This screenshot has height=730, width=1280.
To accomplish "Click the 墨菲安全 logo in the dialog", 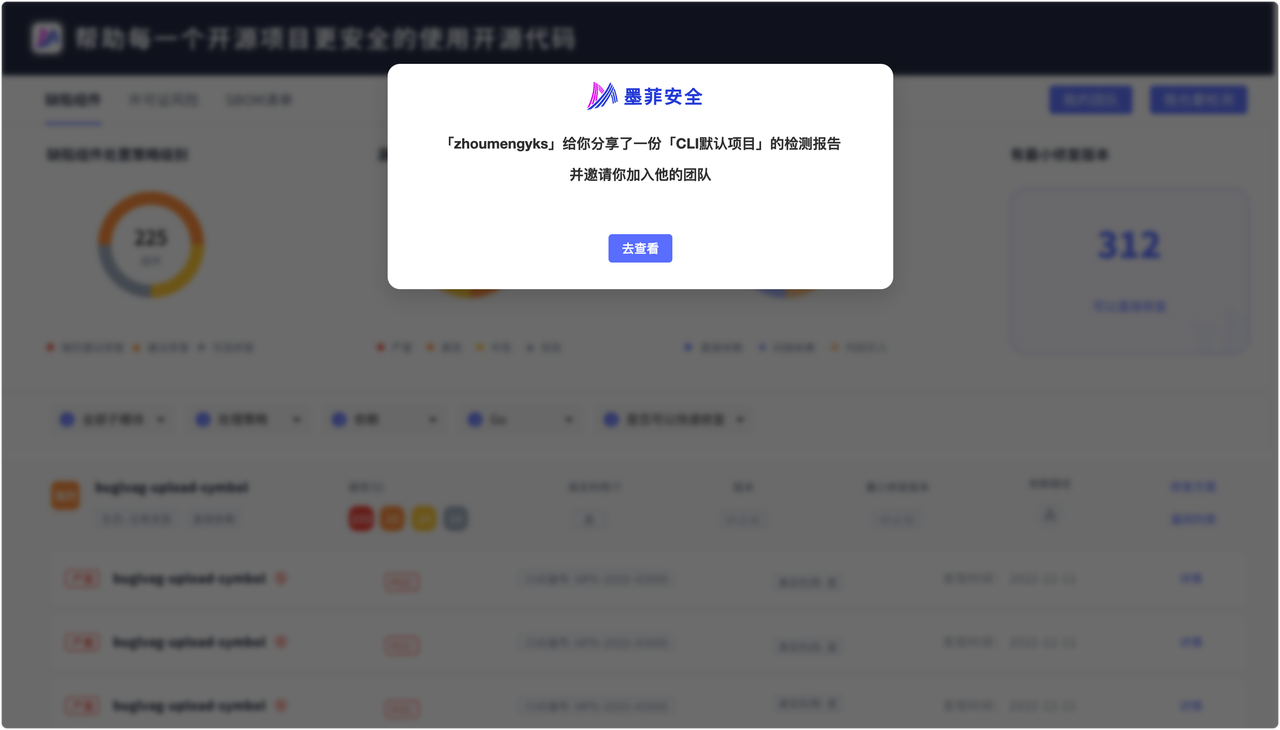I will (645, 96).
